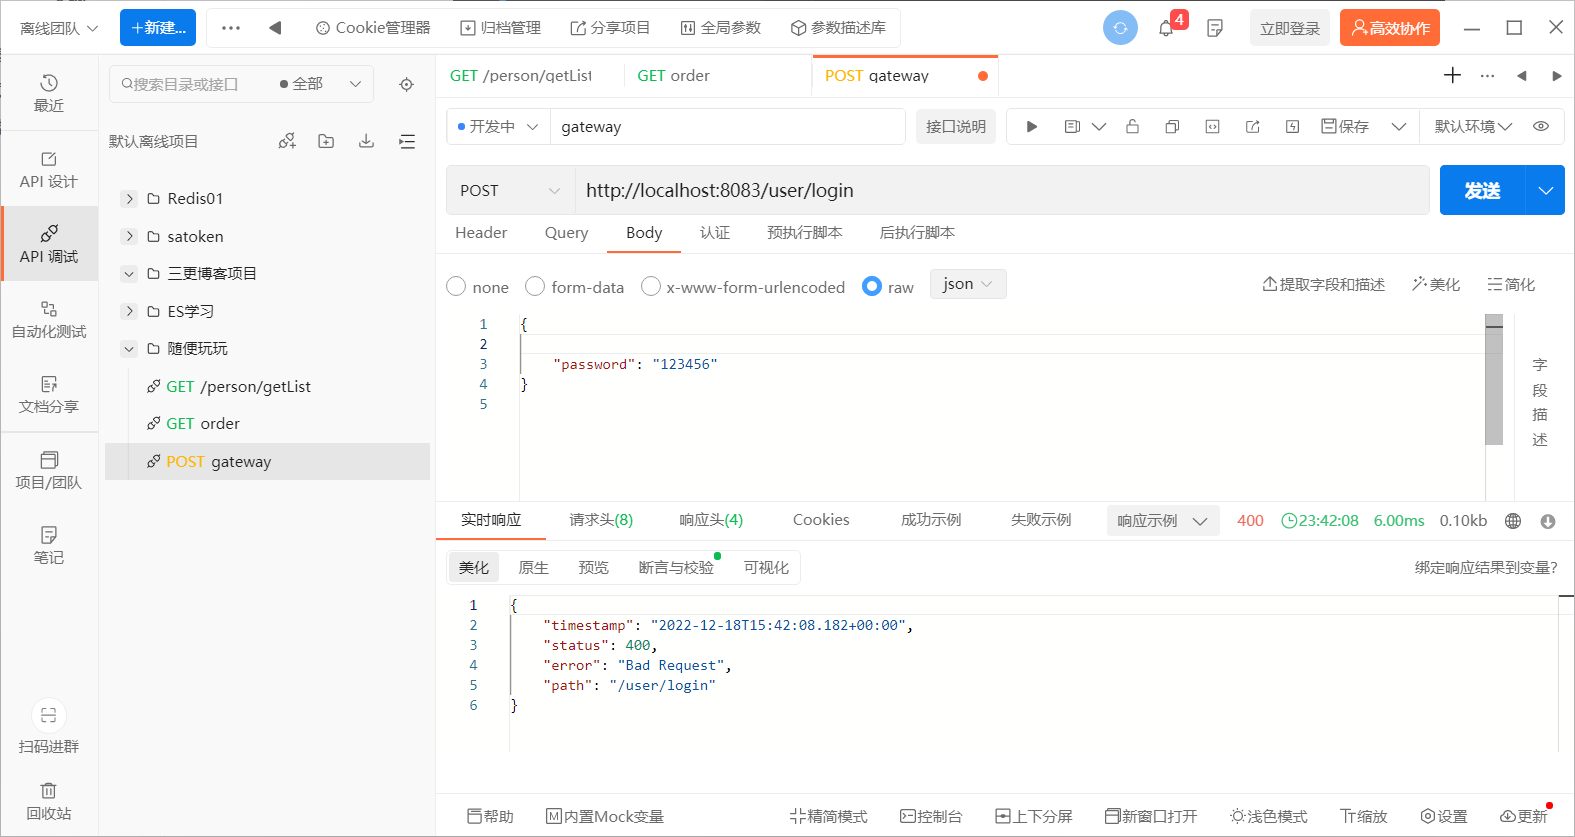Open the 默认环境 environment dropdown
This screenshot has height=837, width=1575.
point(1473,126)
